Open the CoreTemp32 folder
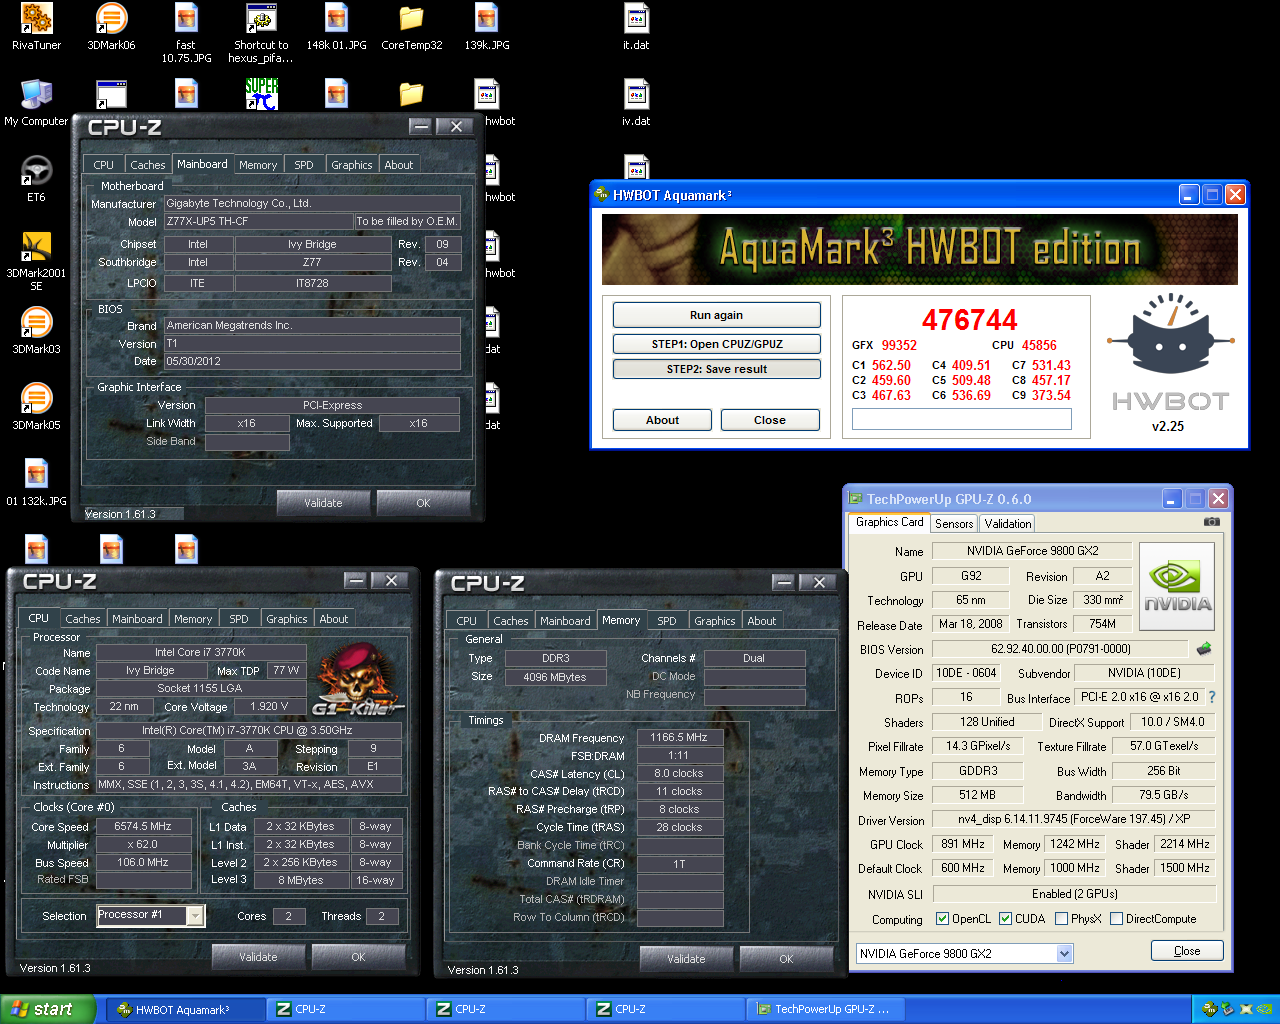Viewport: 1280px width, 1024px height. (x=411, y=27)
